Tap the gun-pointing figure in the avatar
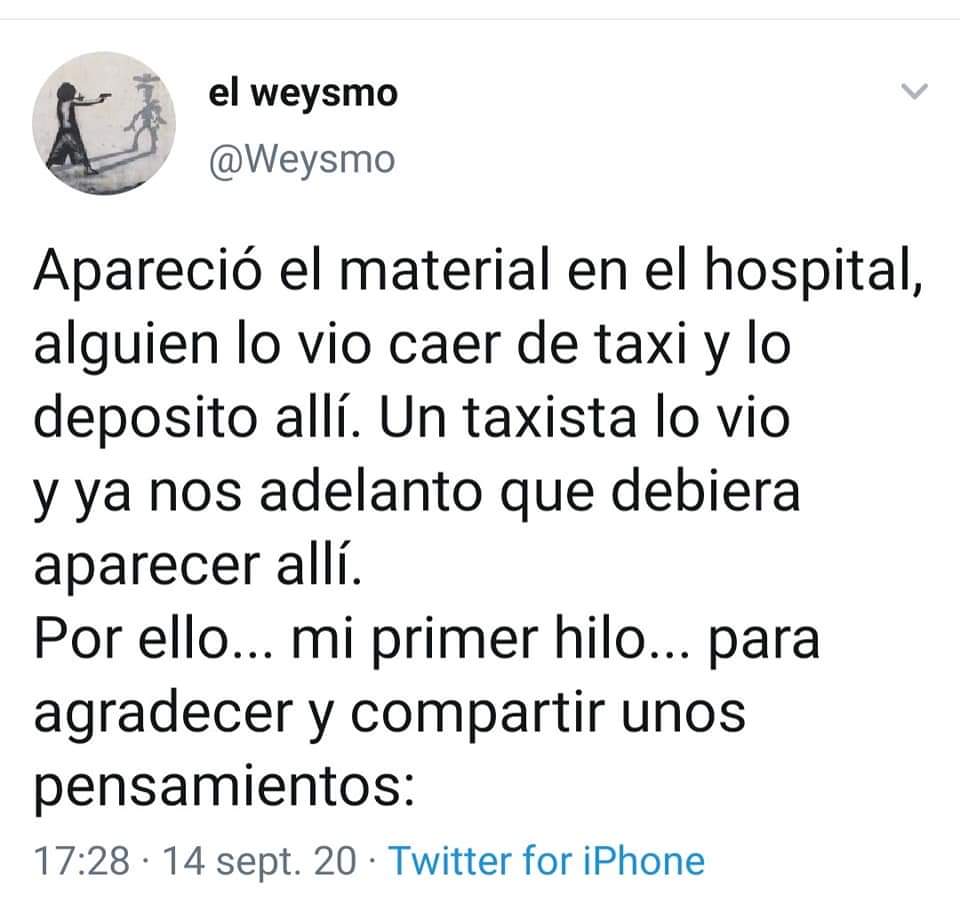The height and width of the screenshot is (902, 960). [73, 129]
